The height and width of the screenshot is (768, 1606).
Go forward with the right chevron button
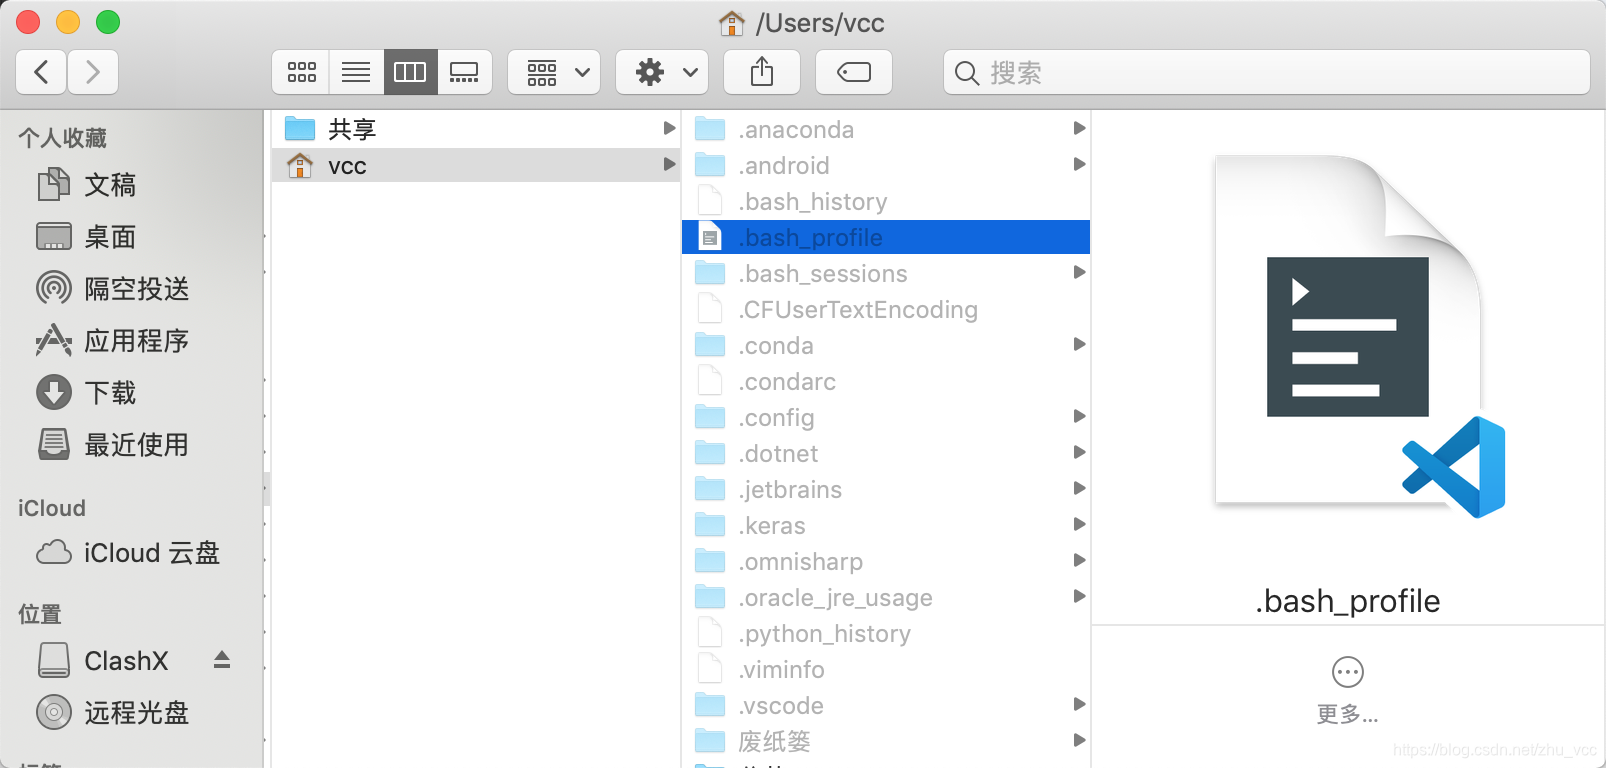point(93,72)
